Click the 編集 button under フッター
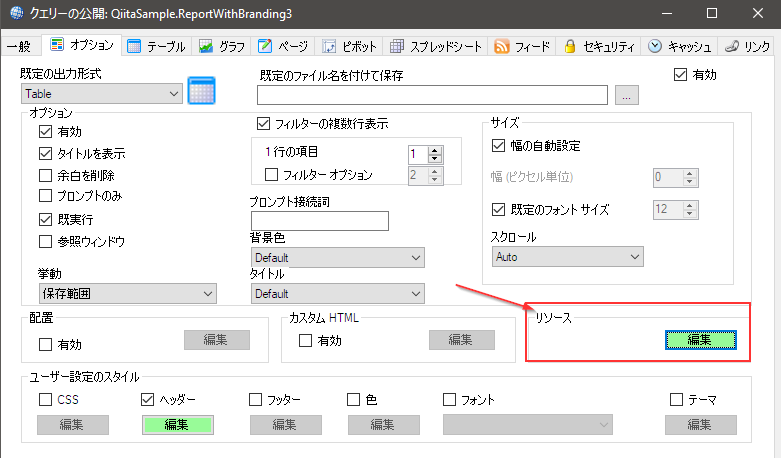This screenshot has height=458, width=781. pyautogui.click(x=286, y=425)
